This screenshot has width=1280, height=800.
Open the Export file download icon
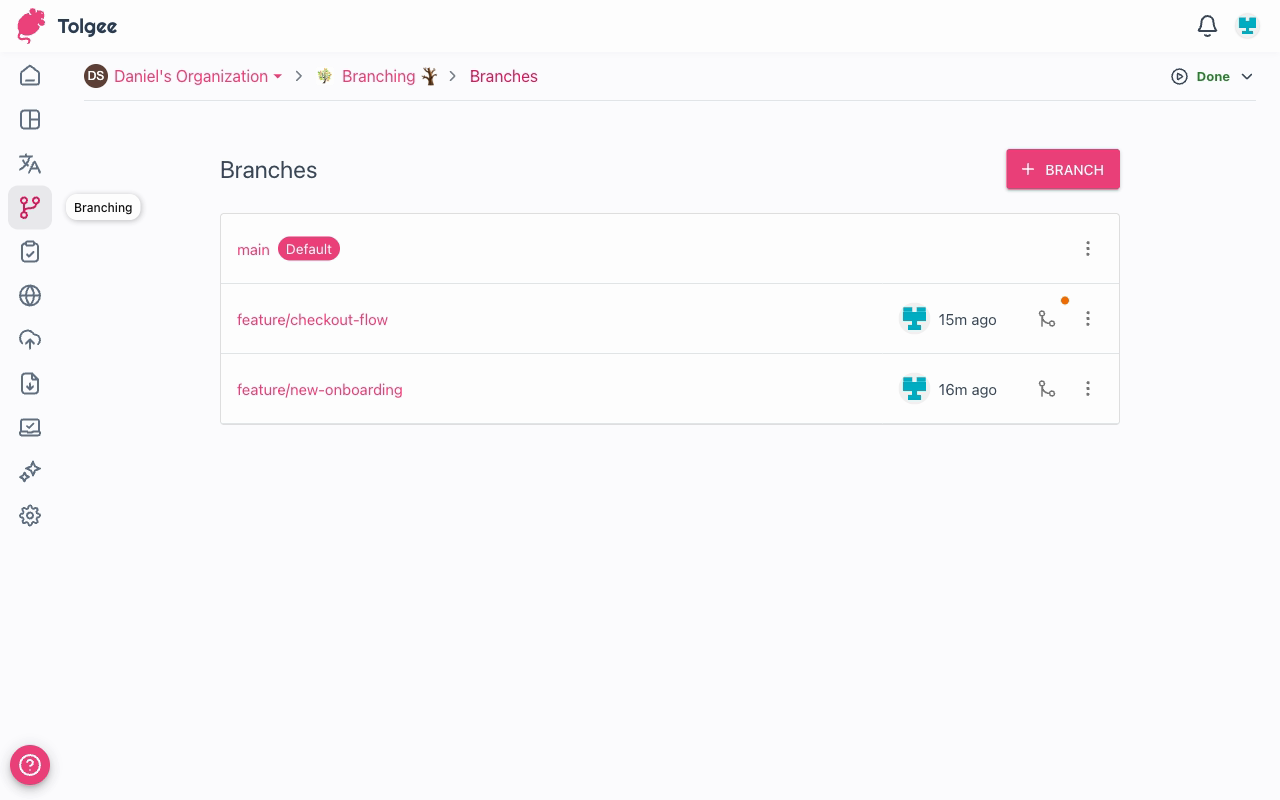(x=30, y=384)
